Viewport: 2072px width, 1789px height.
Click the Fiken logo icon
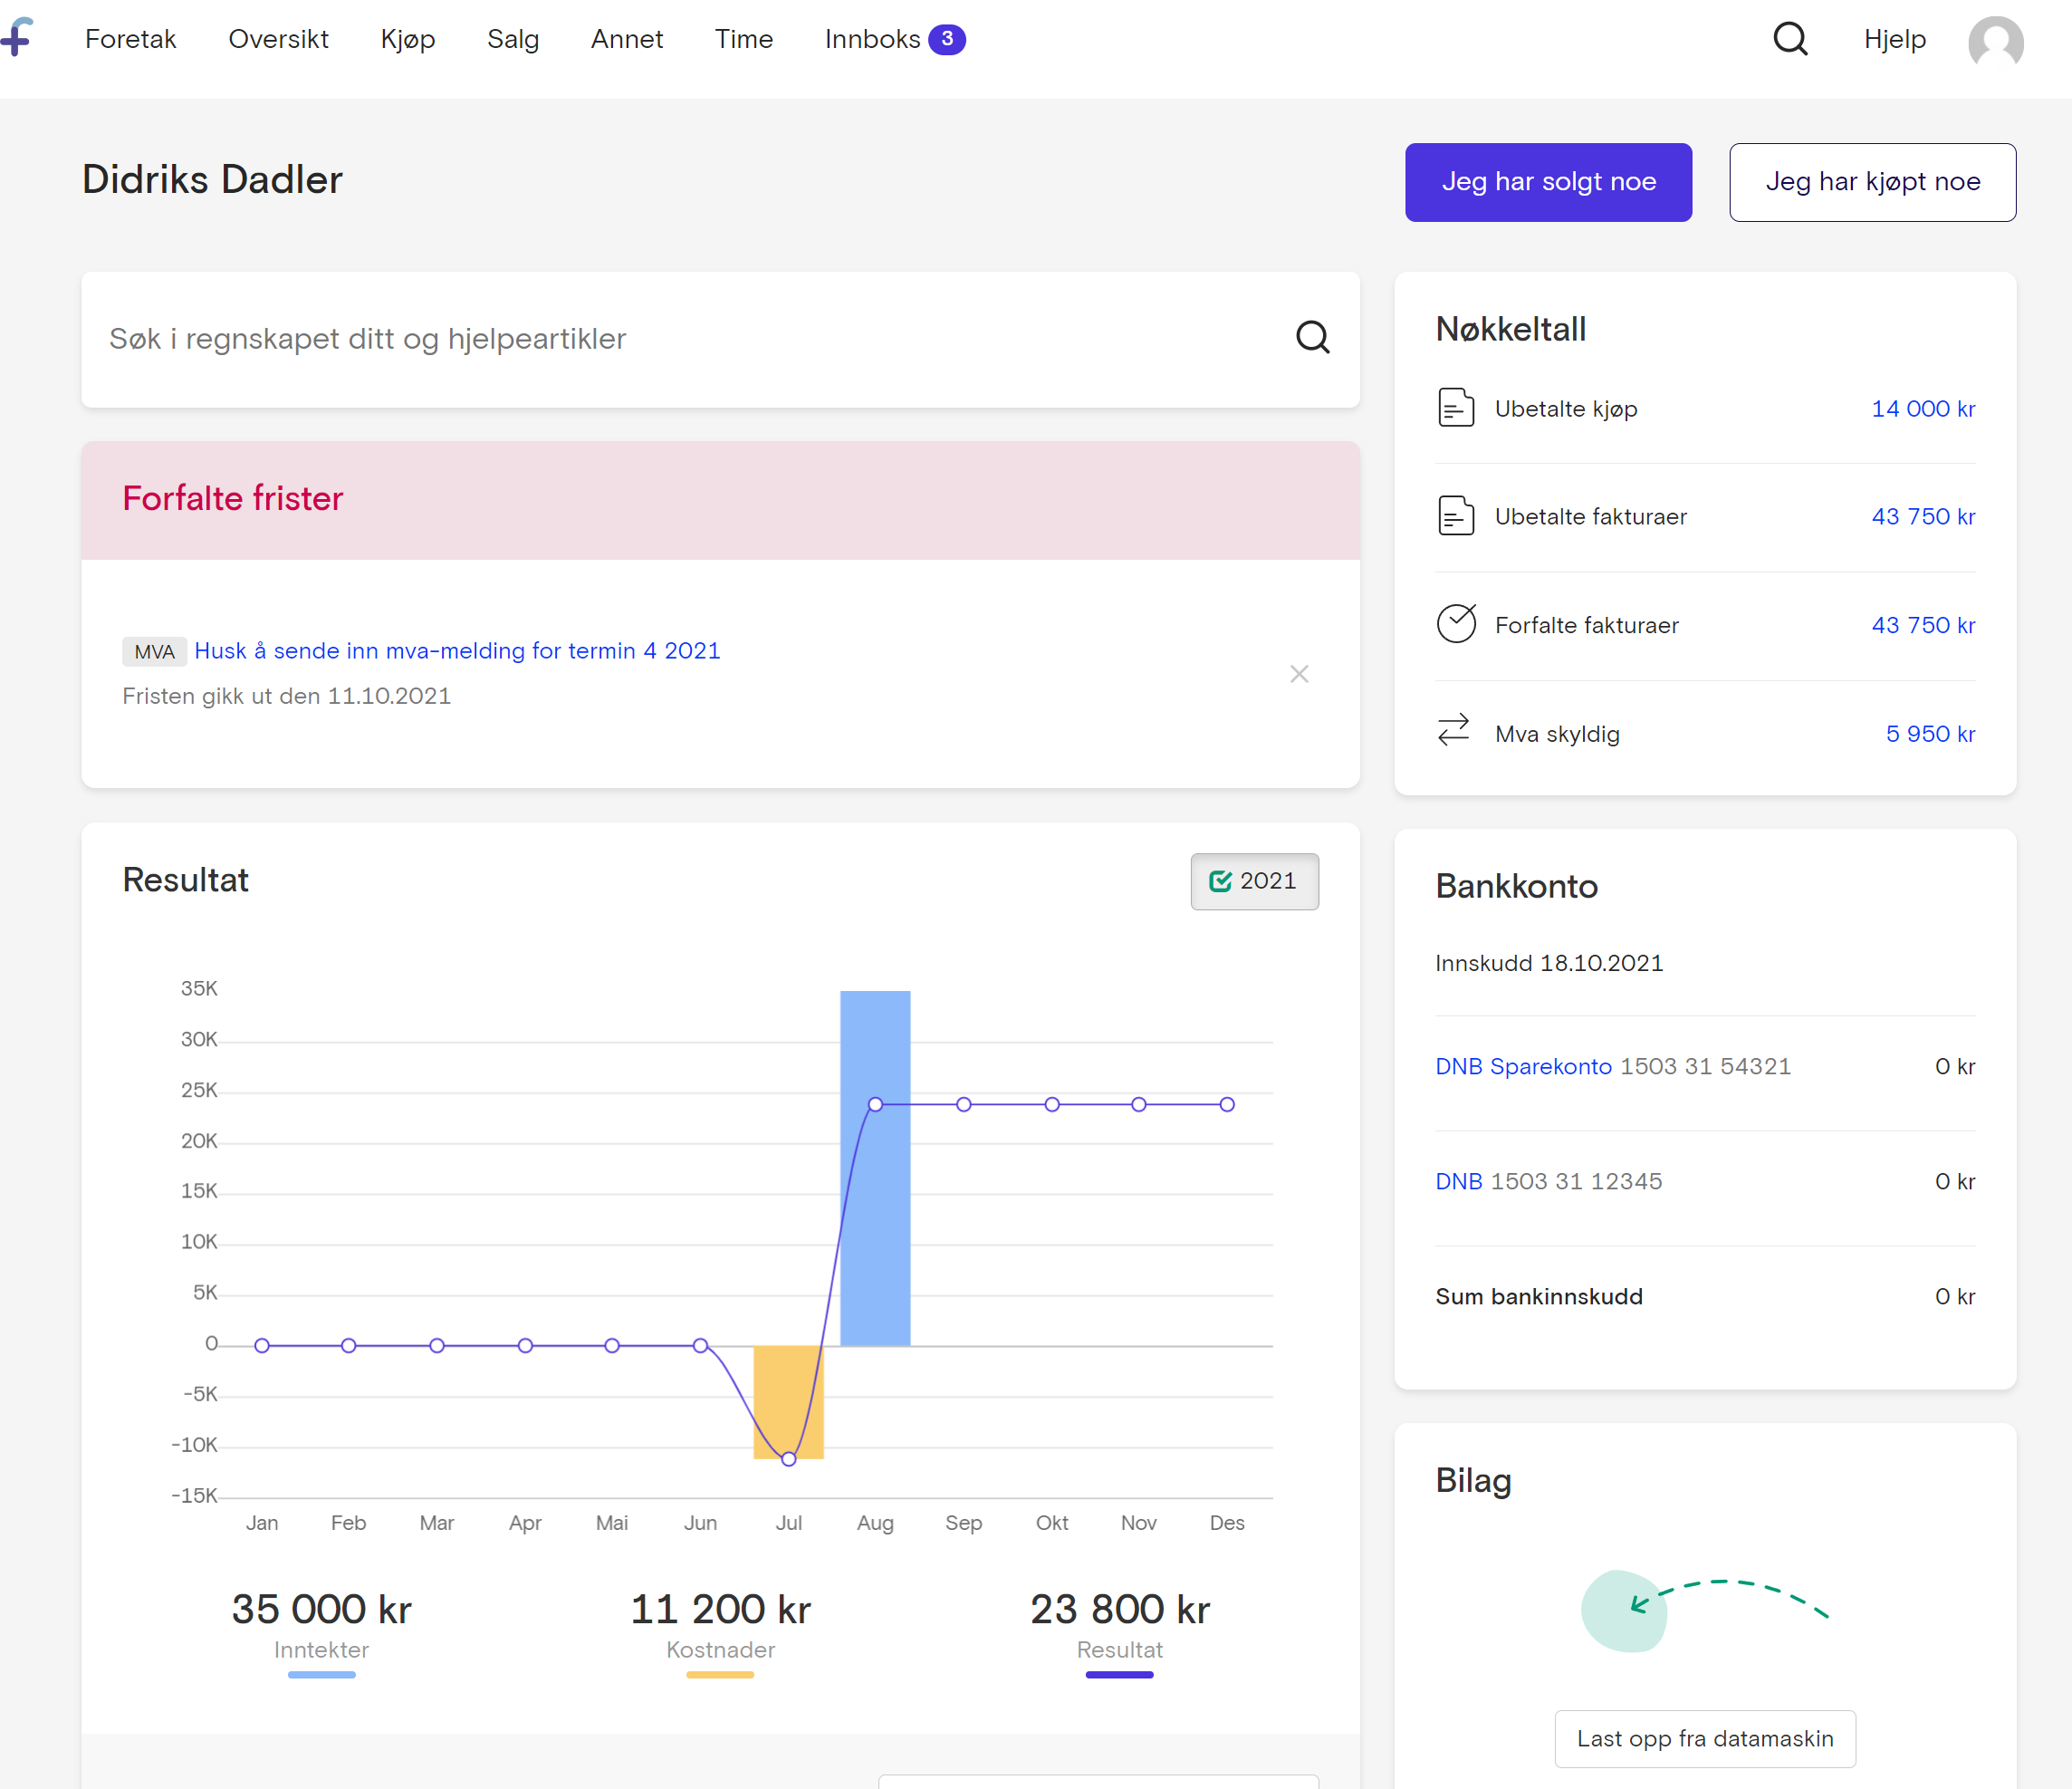[x=17, y=37]
